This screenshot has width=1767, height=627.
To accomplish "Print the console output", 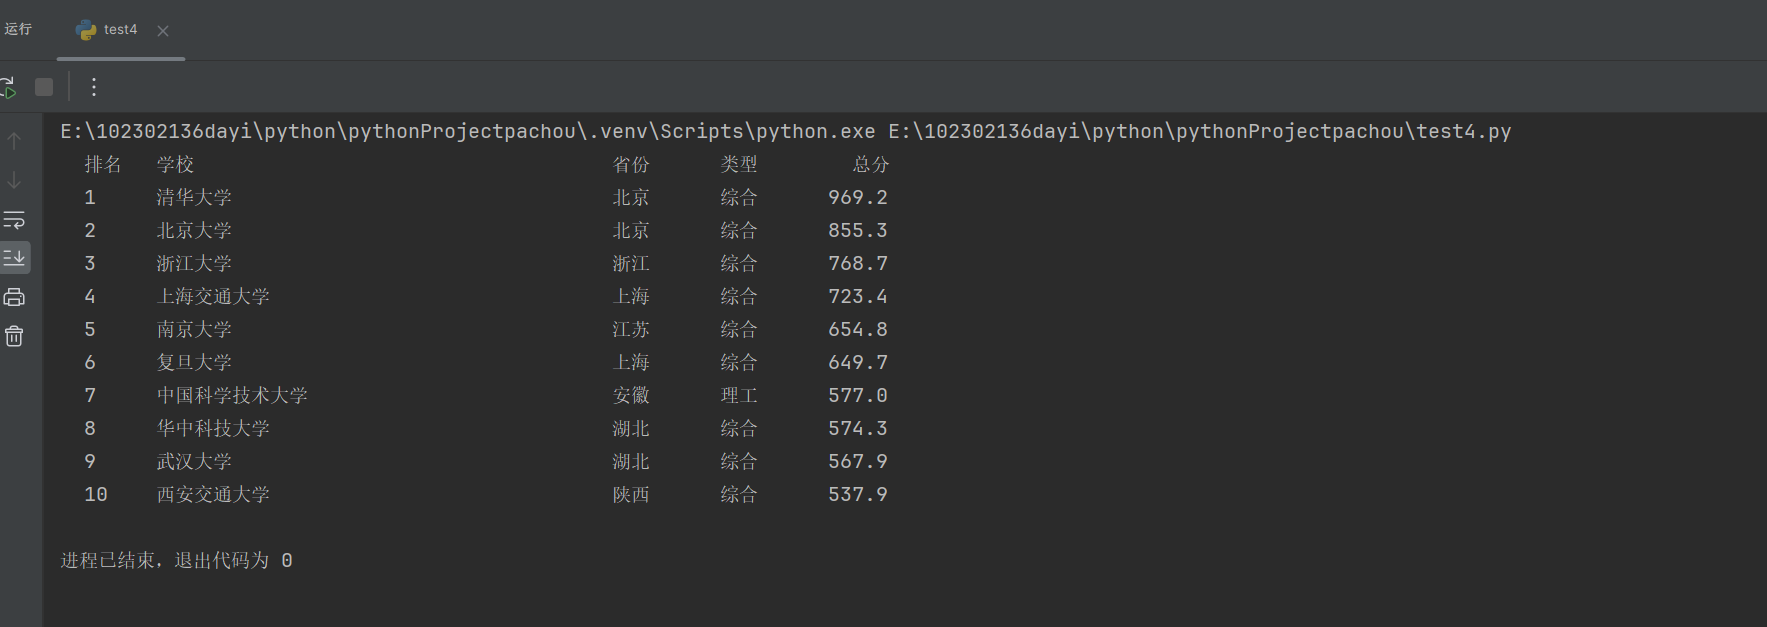I will pyautogui.click(x=14, y=297).
